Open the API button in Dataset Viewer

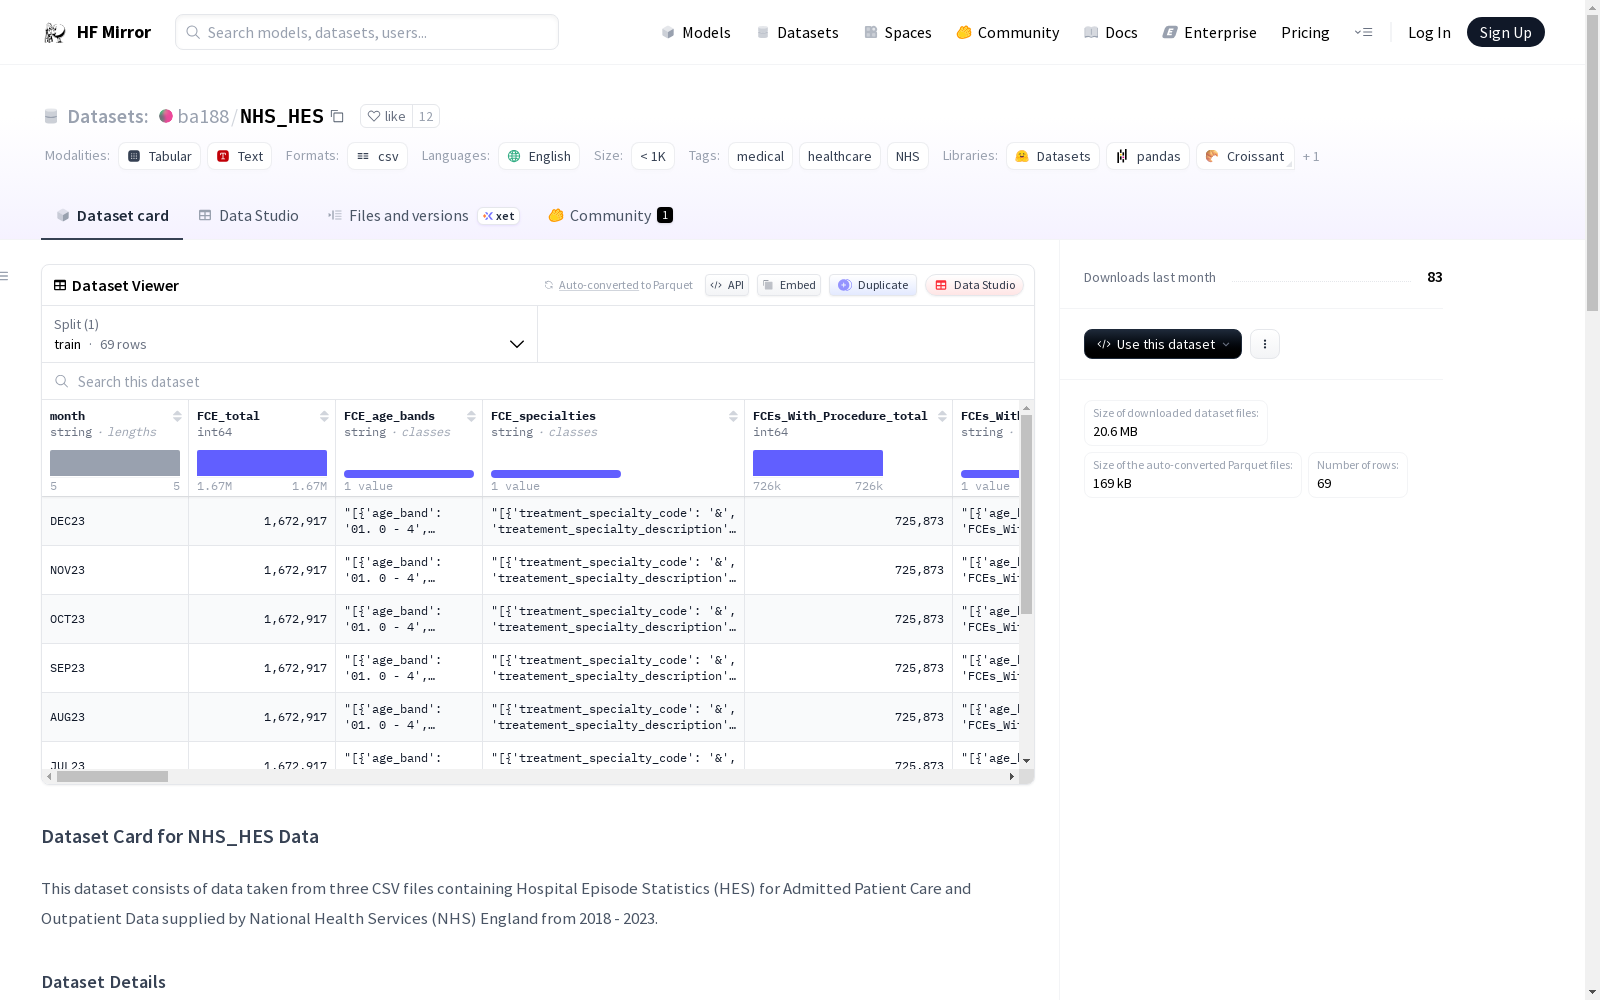[x=727, y=285]
